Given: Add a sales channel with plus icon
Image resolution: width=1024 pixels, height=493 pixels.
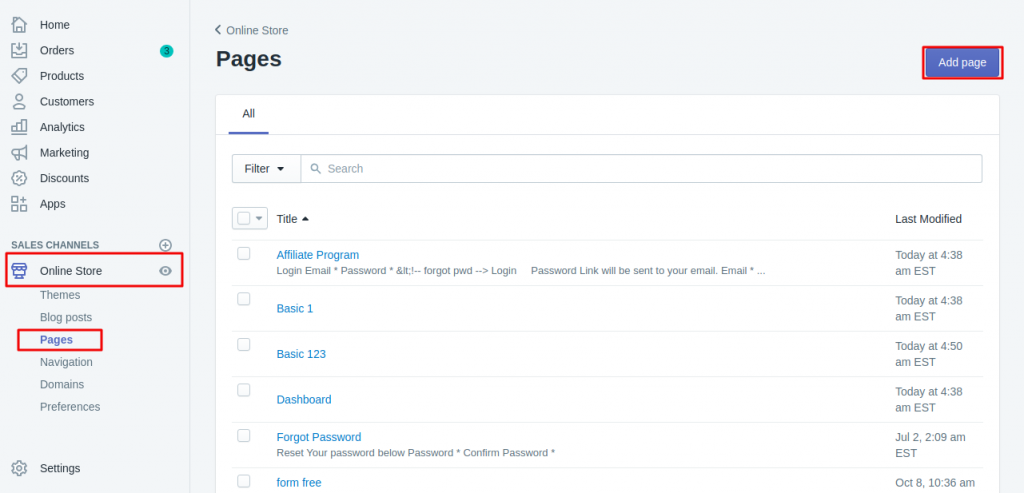Looking at the screenshot, I should pyautogui.click(x=166, y=245).
